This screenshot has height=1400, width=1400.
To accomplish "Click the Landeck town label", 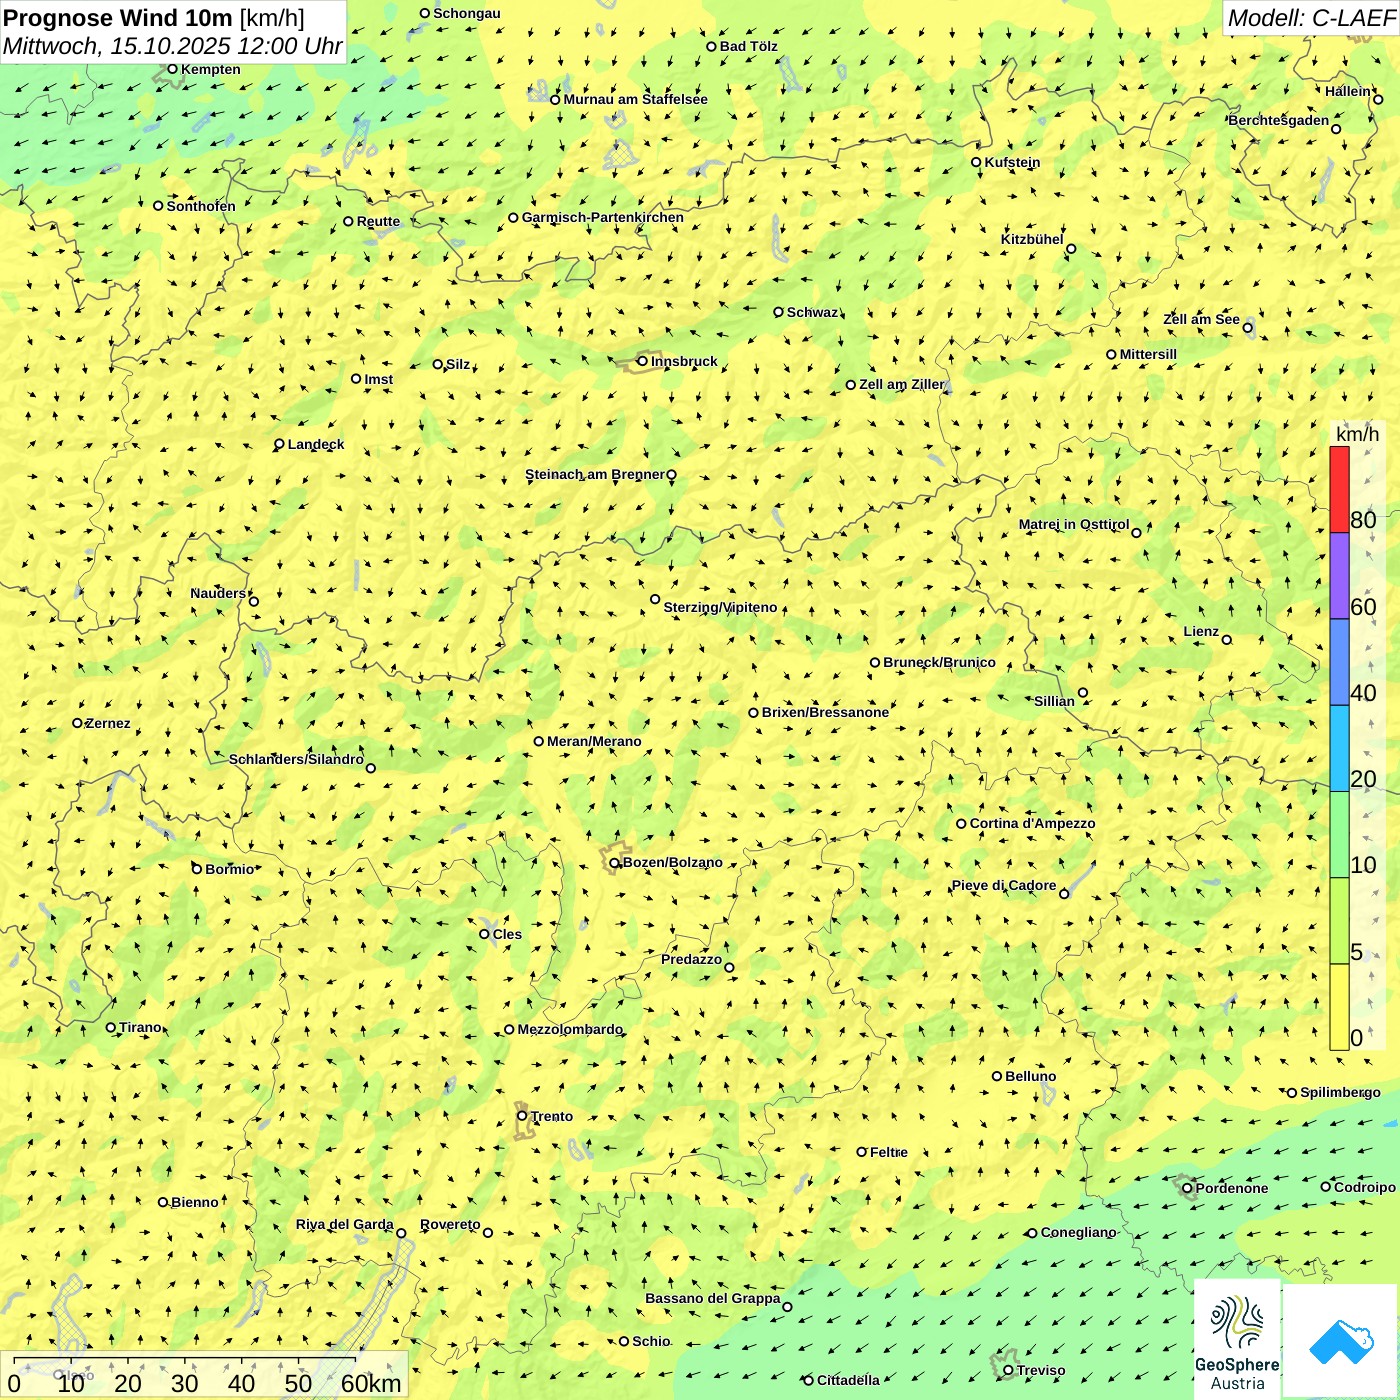I will (316, 444).
